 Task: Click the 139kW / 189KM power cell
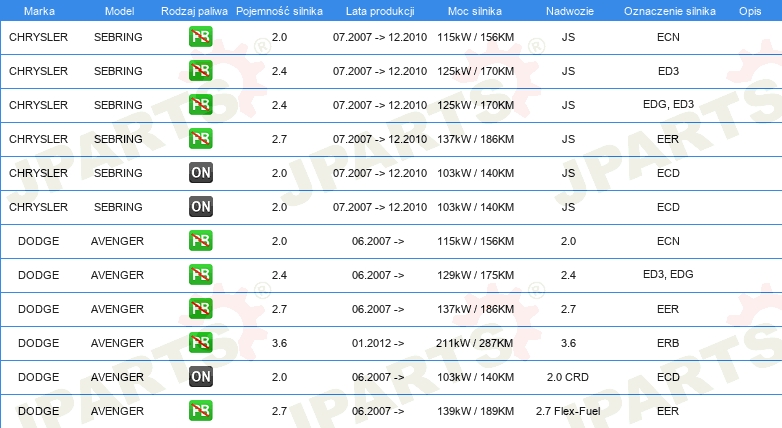[475, 411]
